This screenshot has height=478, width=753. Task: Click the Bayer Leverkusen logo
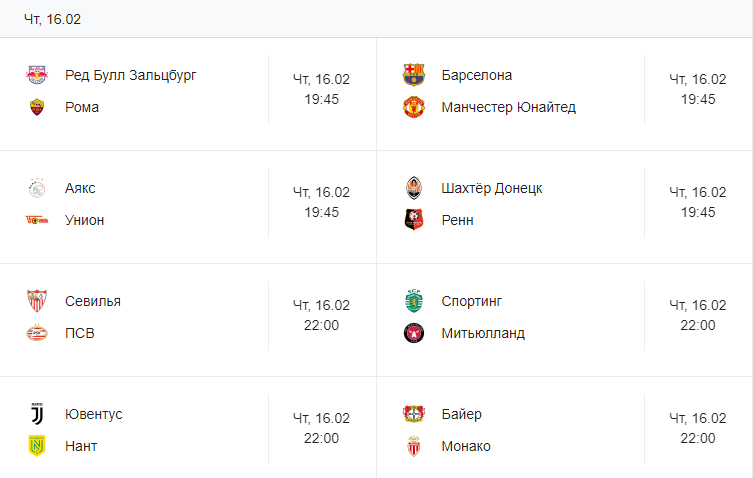coord(413,414)
